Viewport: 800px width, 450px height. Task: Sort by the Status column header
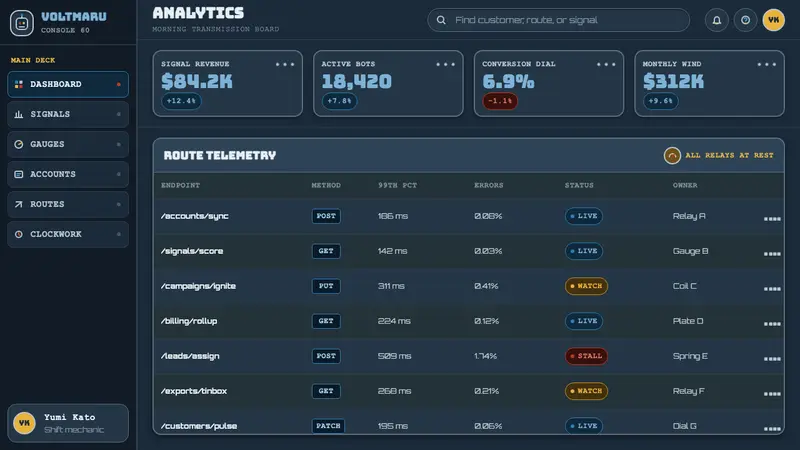tap(579, 185)
